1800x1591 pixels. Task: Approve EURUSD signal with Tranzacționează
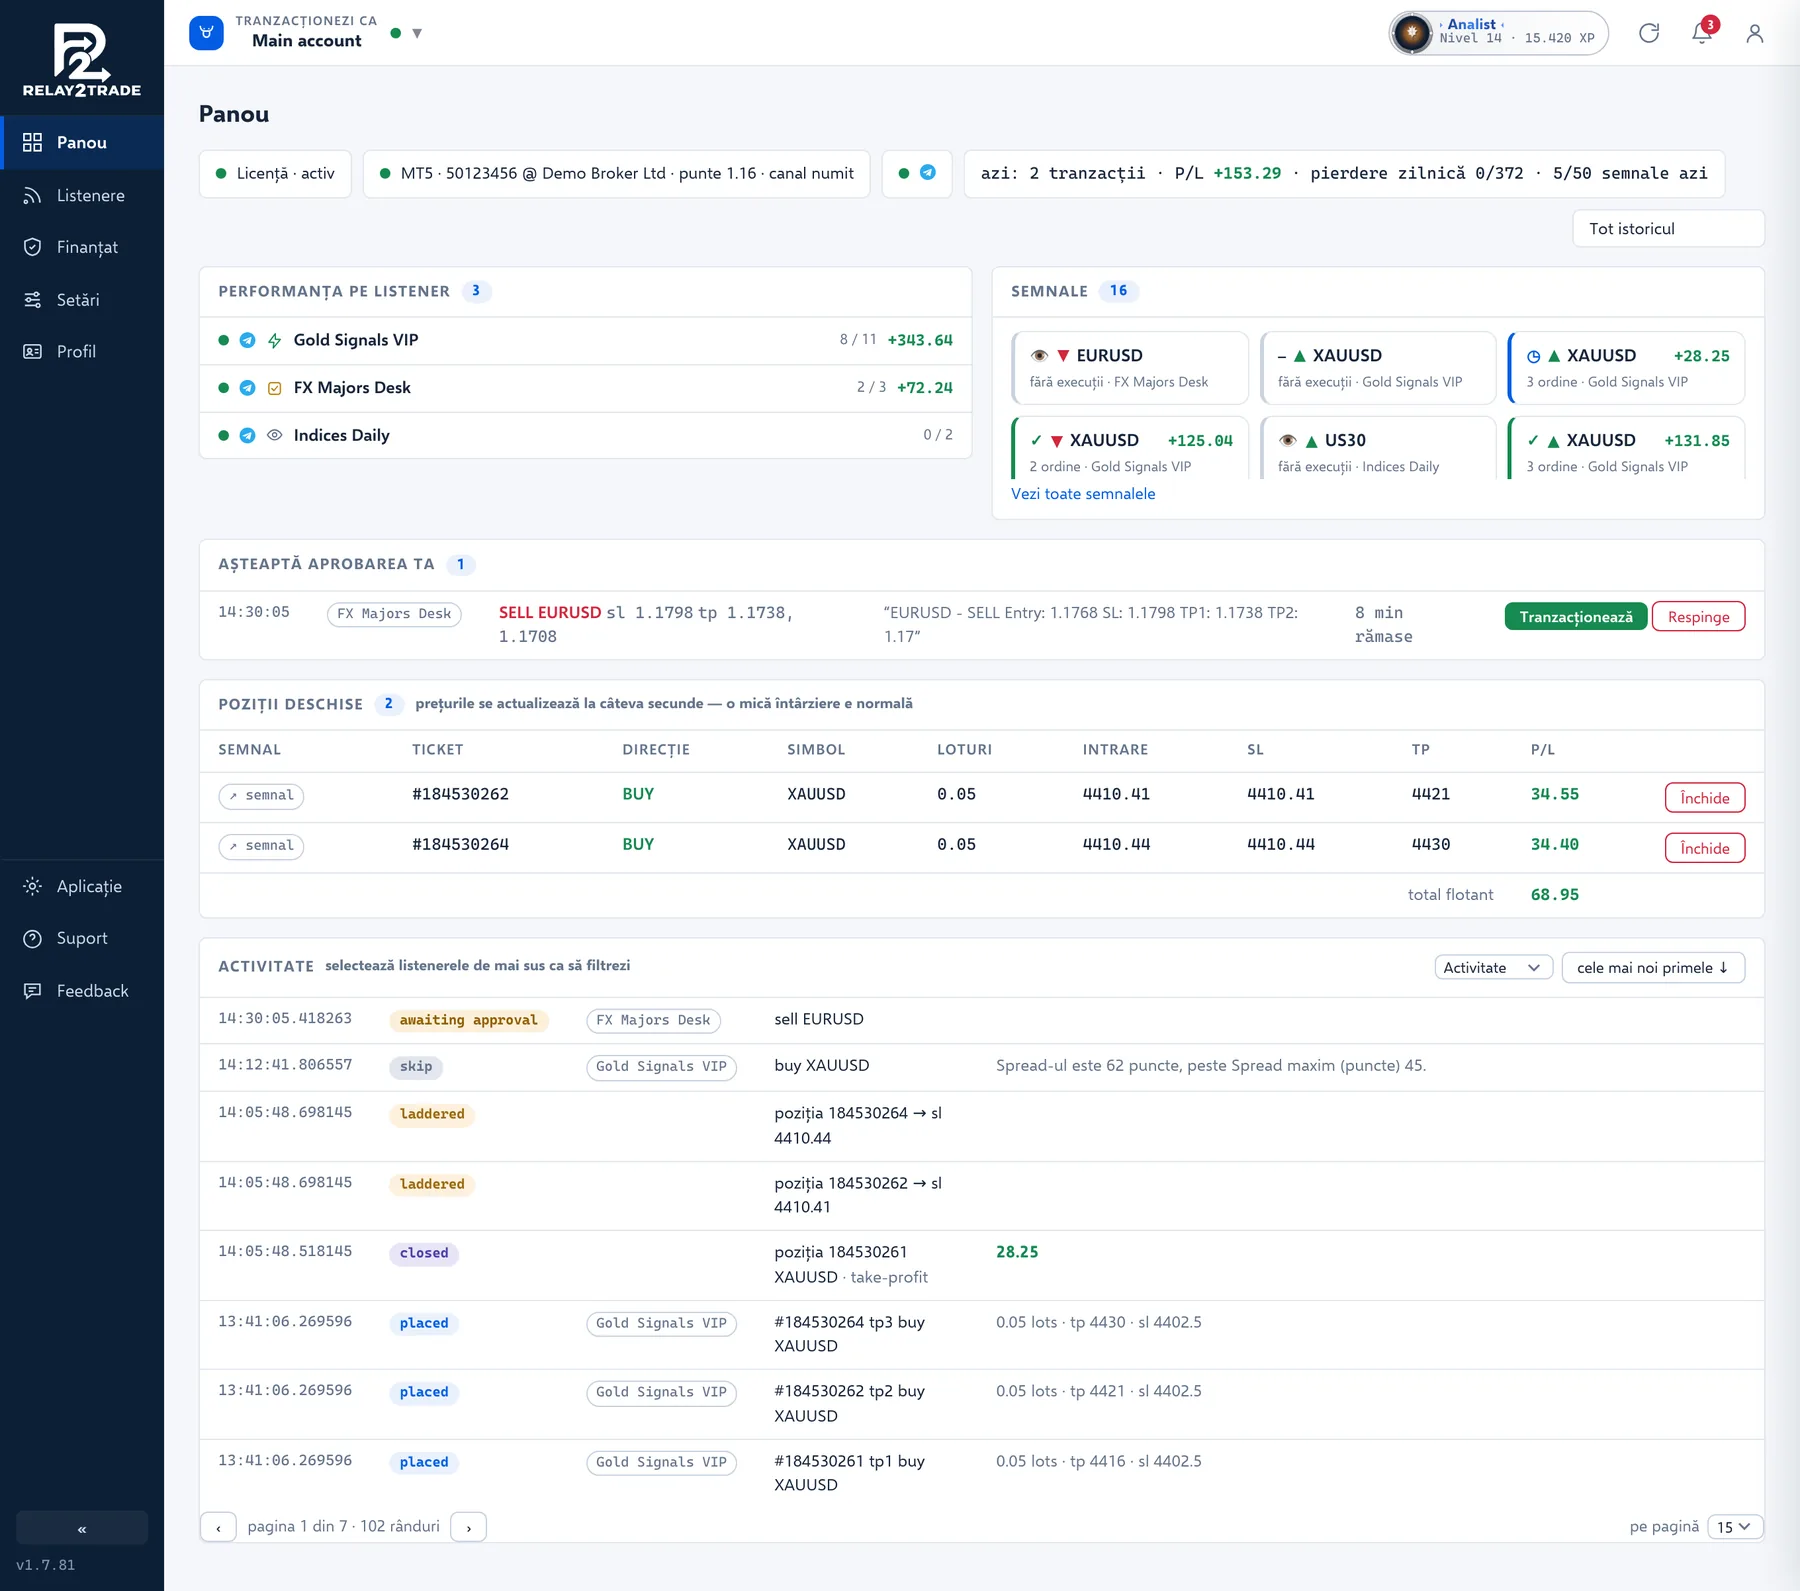coord(1575,616)
